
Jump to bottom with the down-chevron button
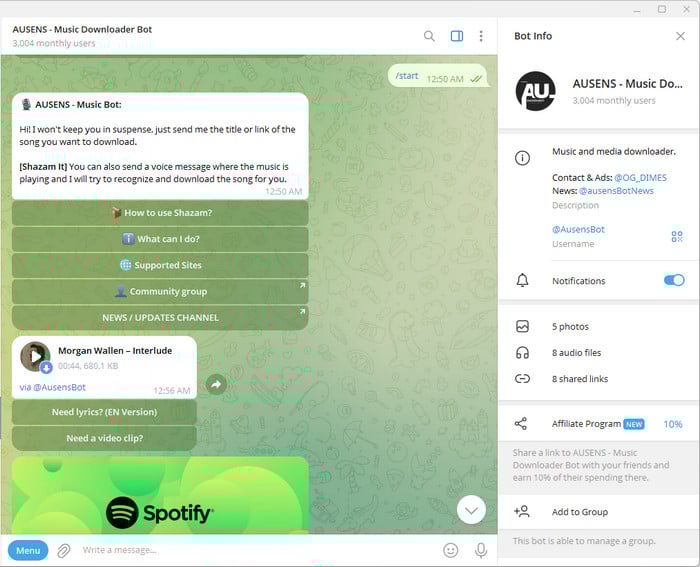[471, 510]
